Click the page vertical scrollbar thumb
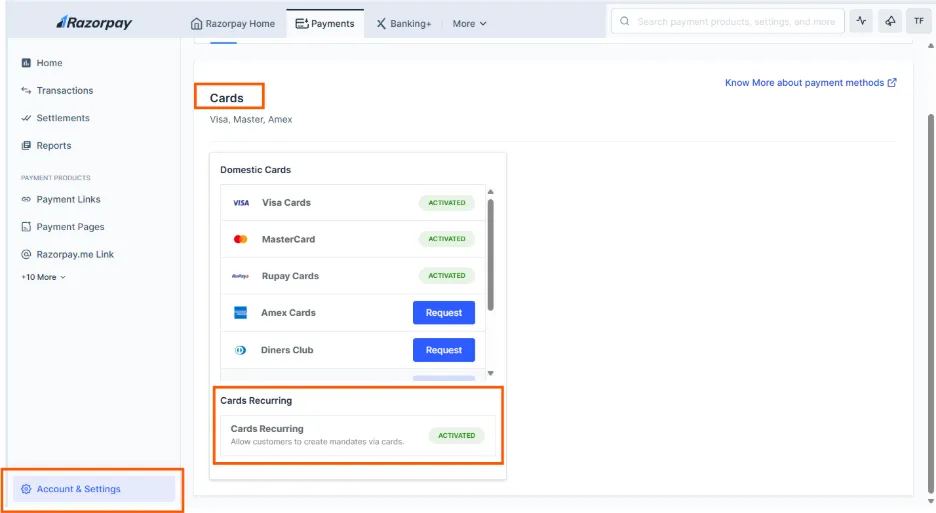 pyautogui.click(x=931, y=303)
